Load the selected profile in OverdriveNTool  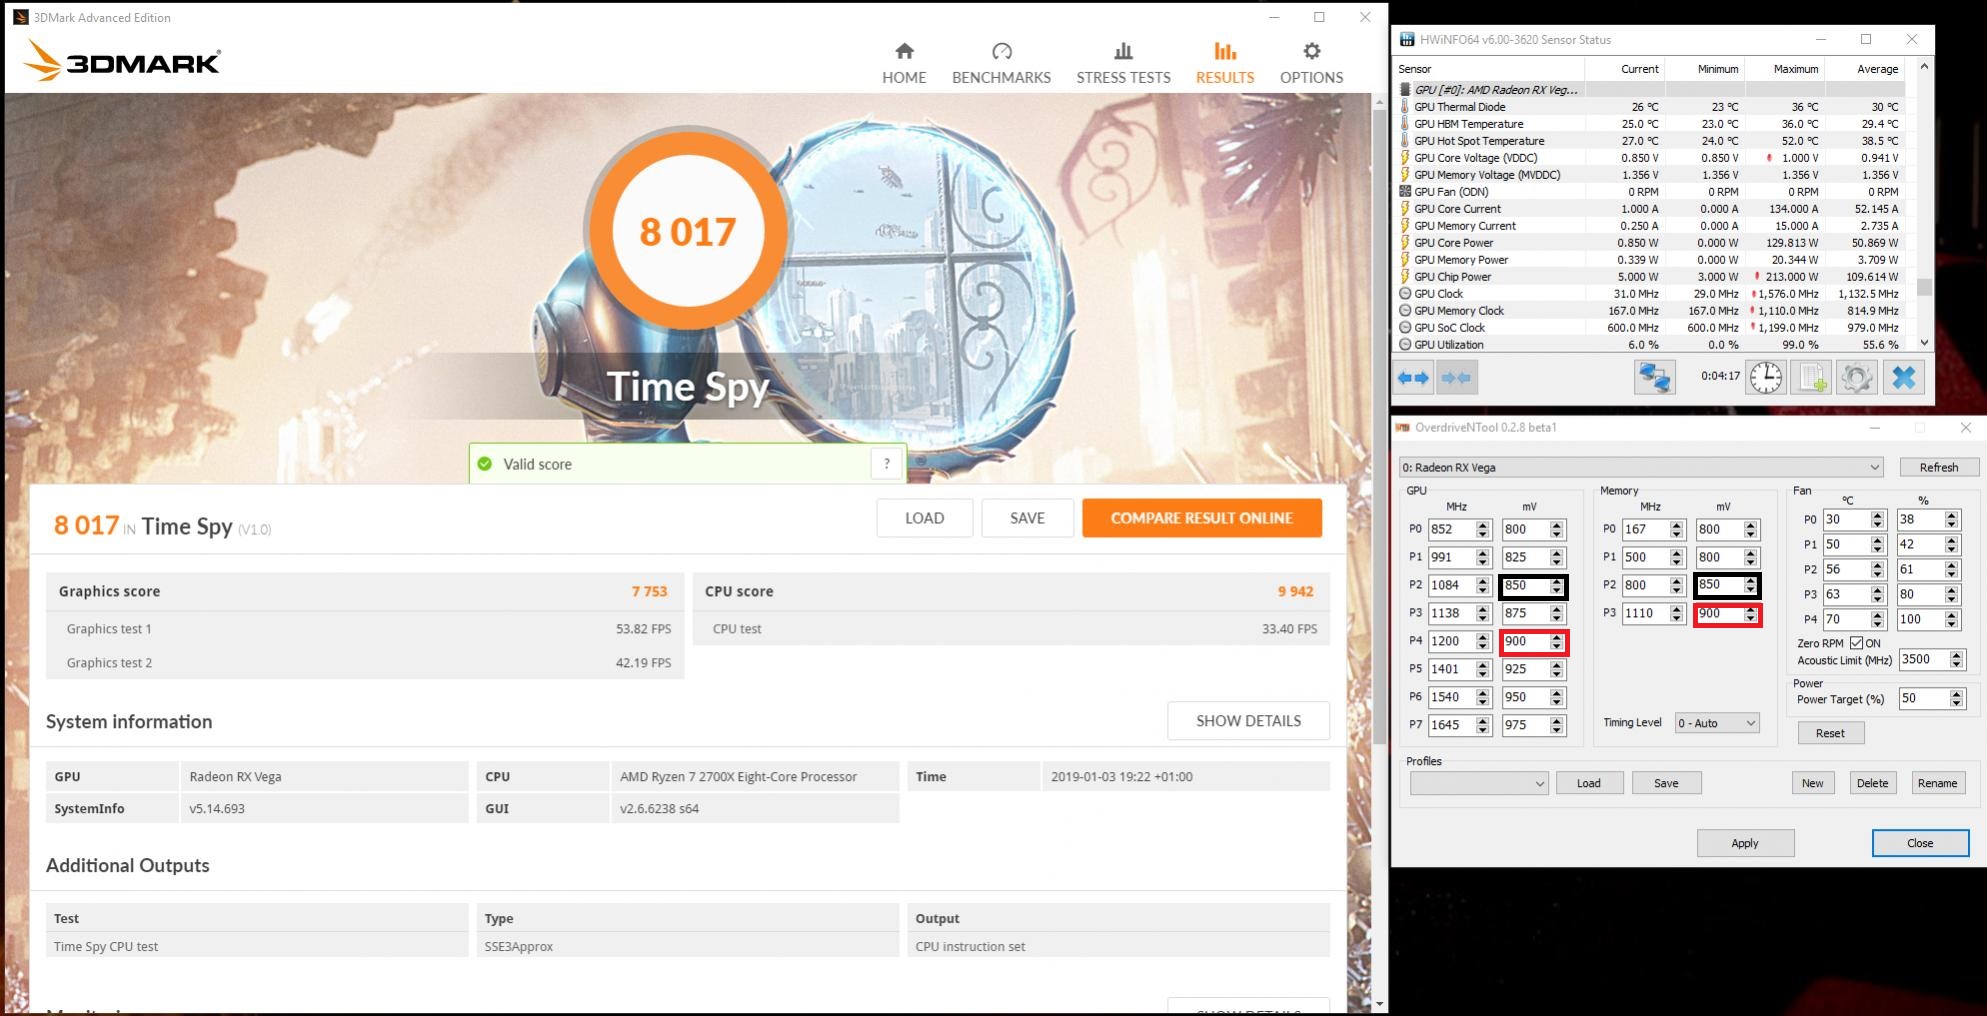(1589, 784)
